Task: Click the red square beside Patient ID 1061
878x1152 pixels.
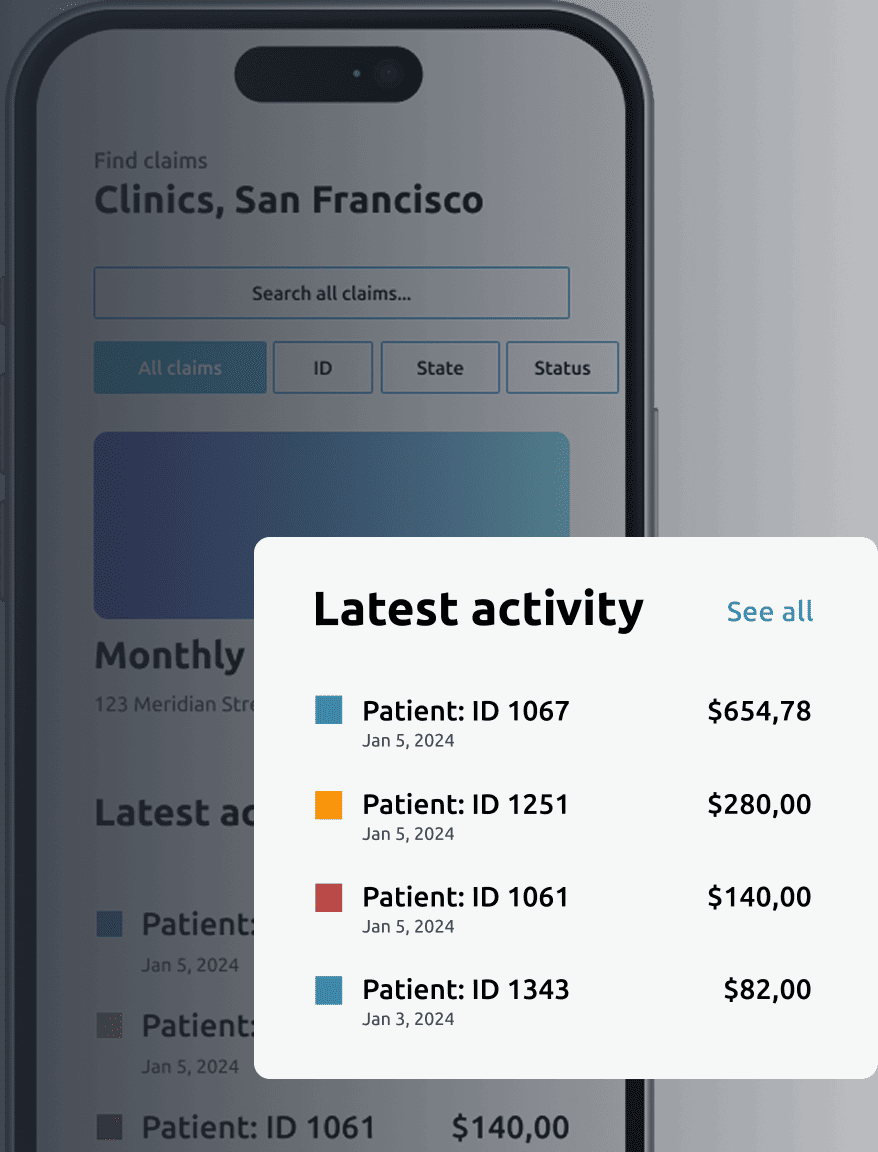Action: (328, 897)
